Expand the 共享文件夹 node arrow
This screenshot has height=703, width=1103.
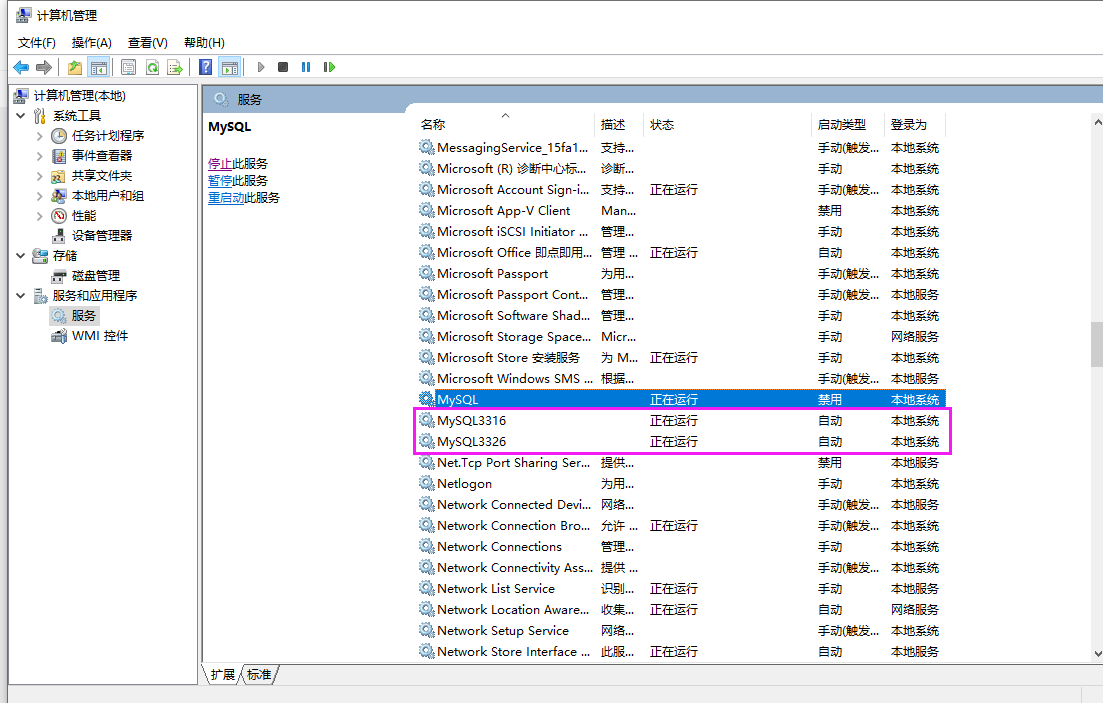click(39, 176)
